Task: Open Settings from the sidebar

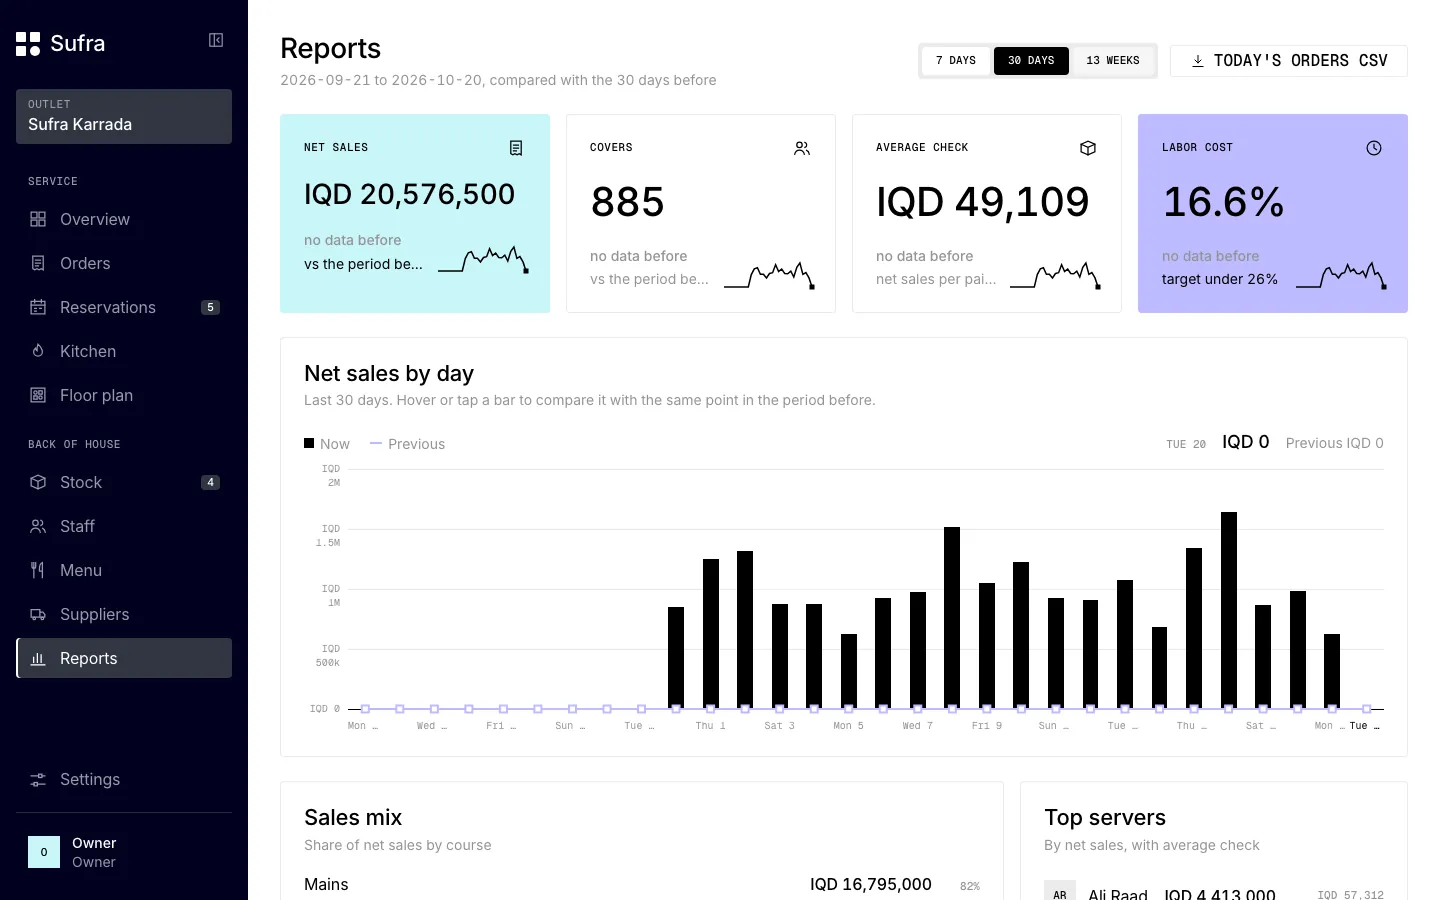Action: pos(124,779)
